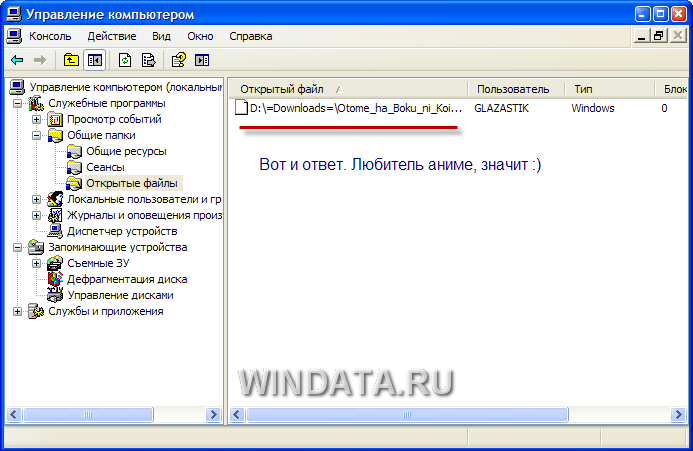
Task: Minimize the inner MDI console window
Action: [642, 35]
